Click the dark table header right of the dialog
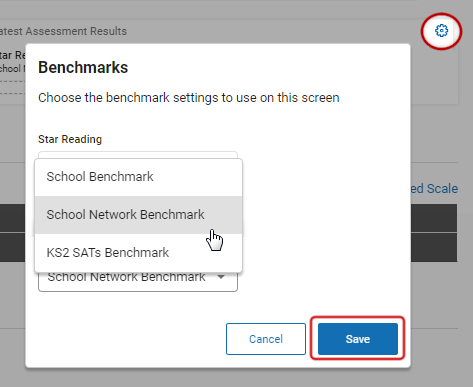This screenshot has width=473, height=387. [434, 218]
